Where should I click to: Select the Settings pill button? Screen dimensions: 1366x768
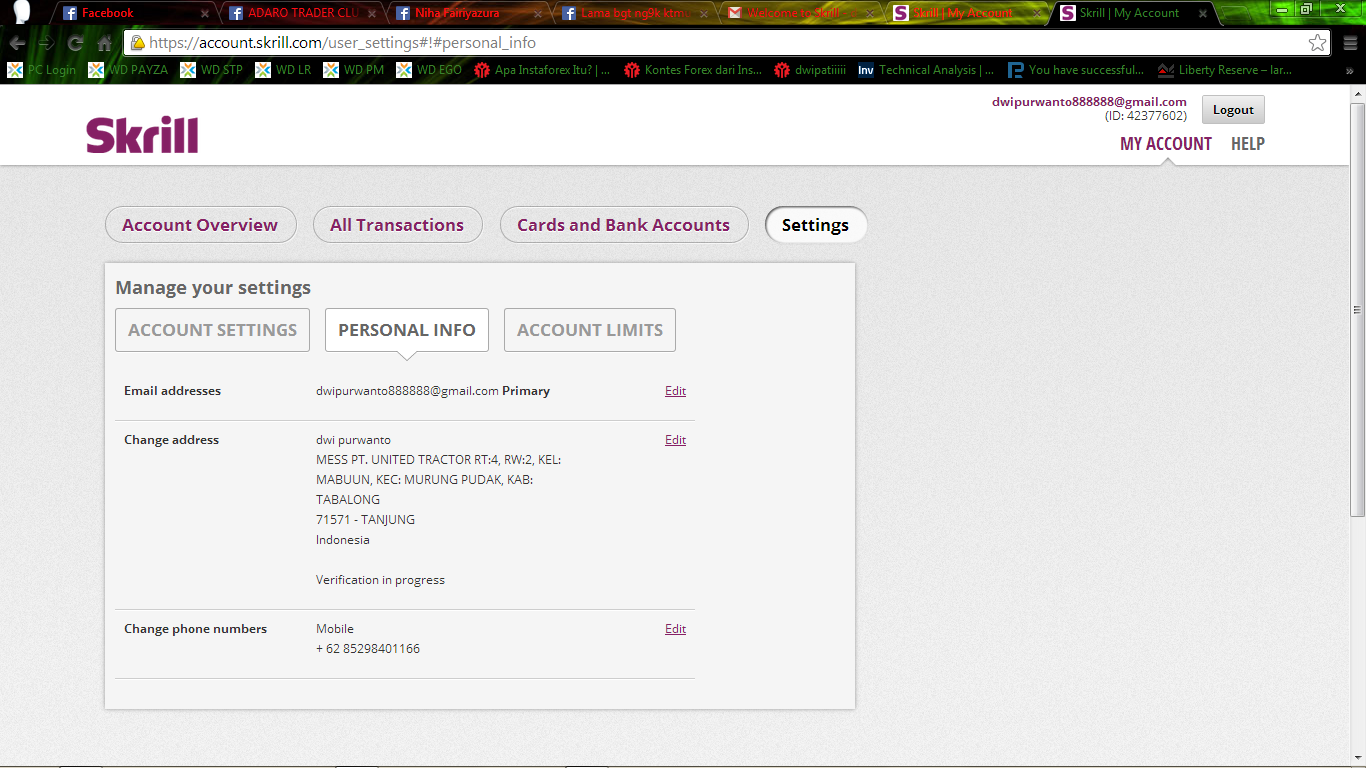[x=815, y=225]
